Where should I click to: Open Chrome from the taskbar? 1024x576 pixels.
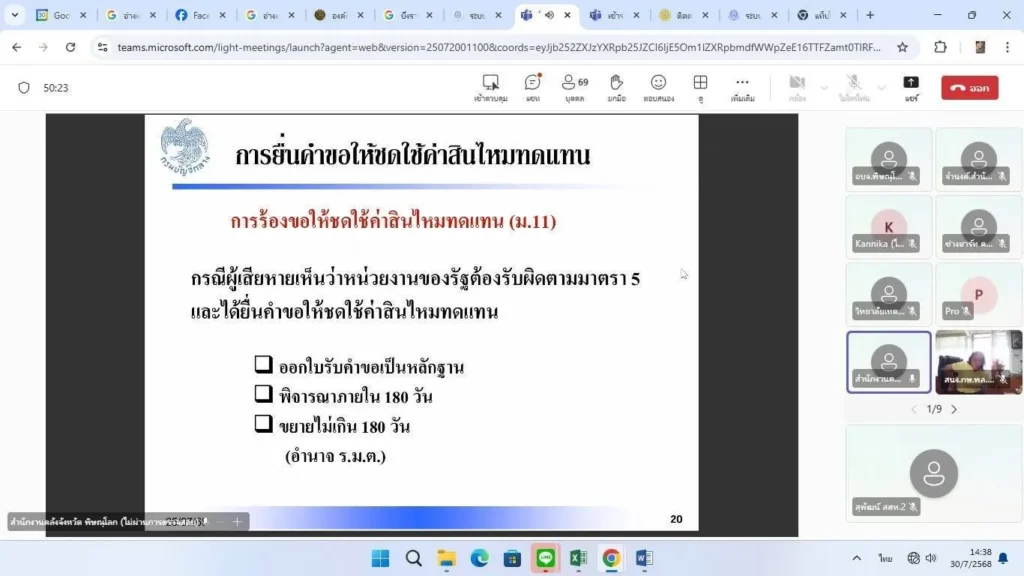pos(611,558)
